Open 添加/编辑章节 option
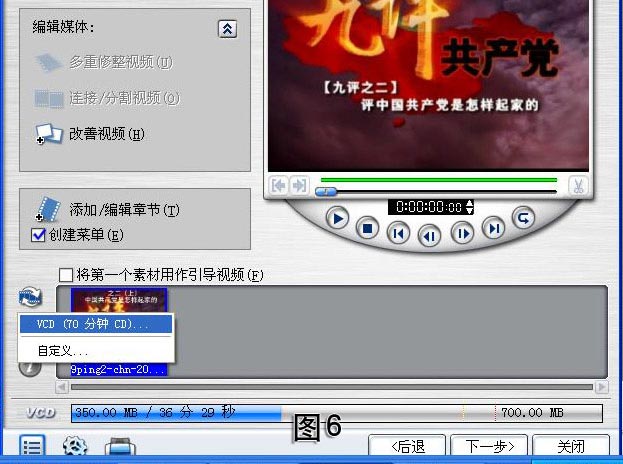 [x=123, y=210]
